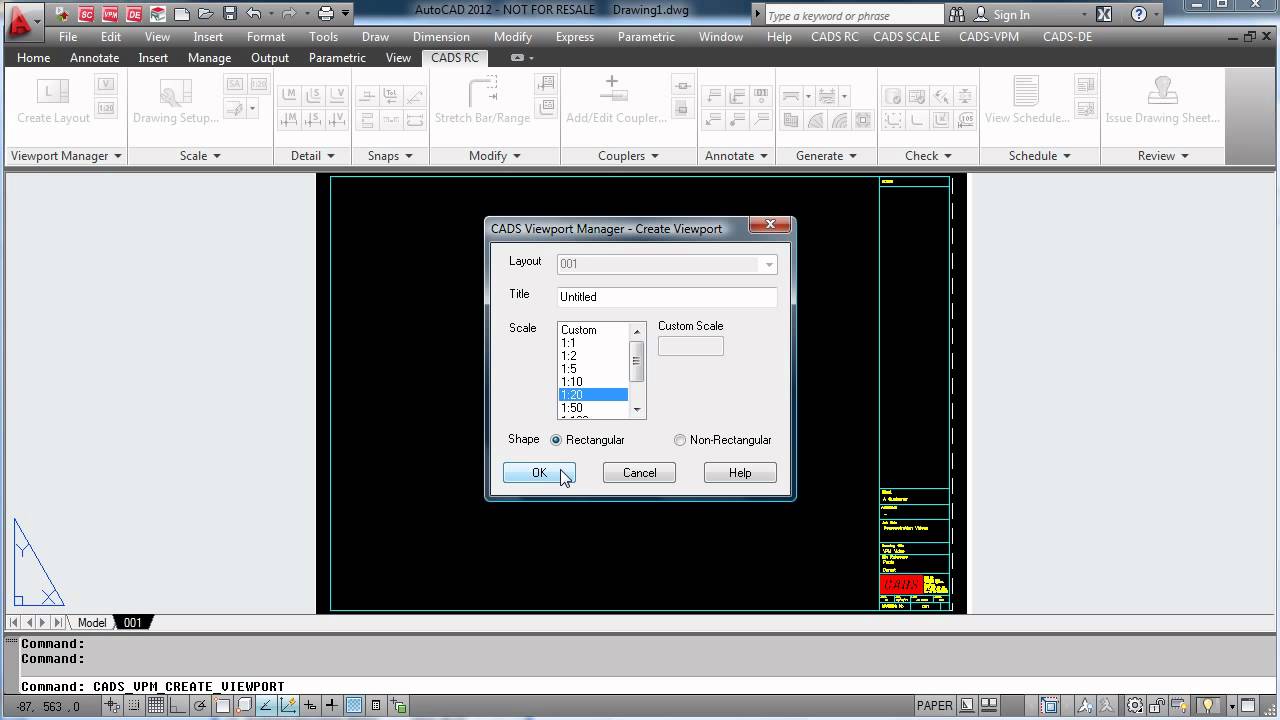Click the Title input field
This screenshot has width=1280, height=720.
(666, 297)
